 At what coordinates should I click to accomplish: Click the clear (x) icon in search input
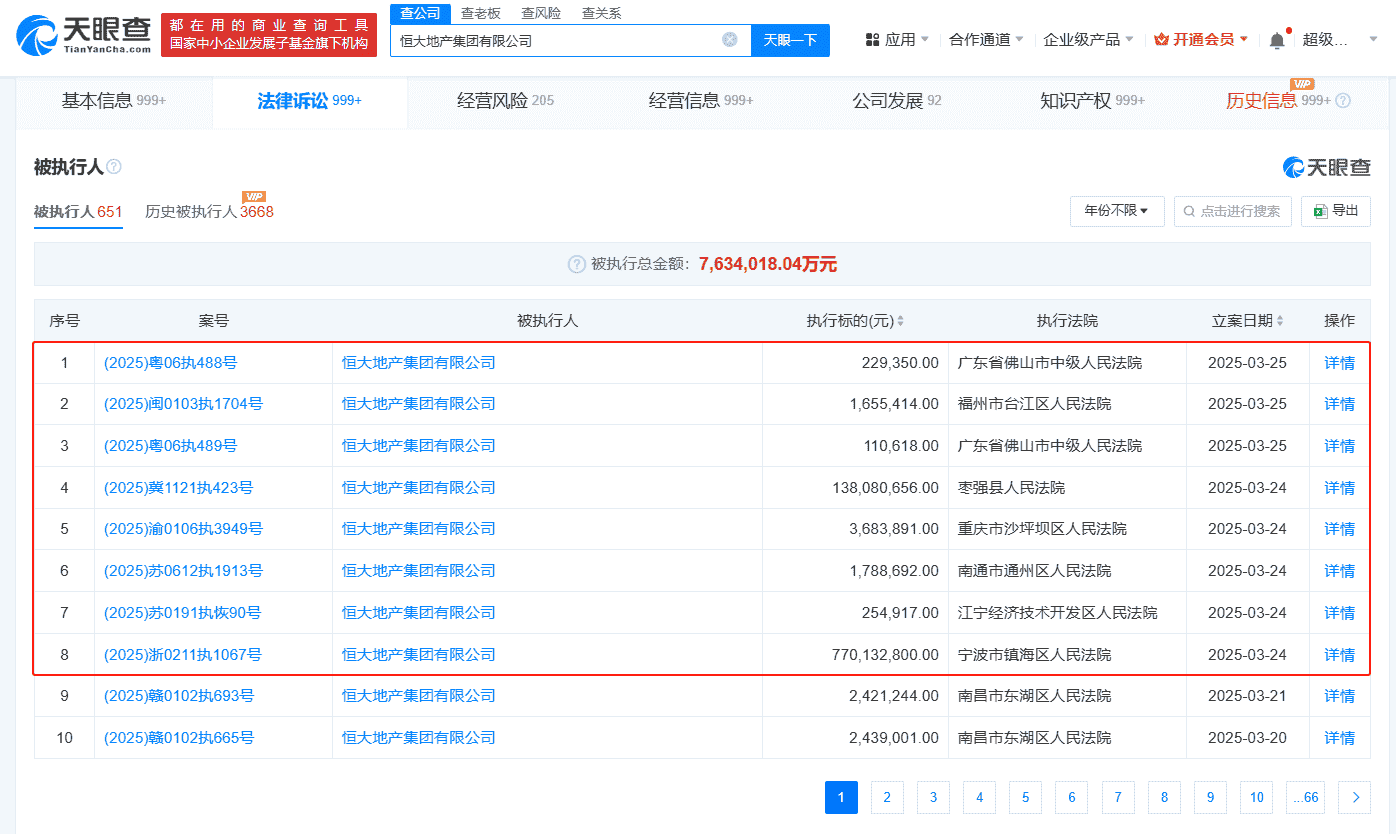(729, 40)
